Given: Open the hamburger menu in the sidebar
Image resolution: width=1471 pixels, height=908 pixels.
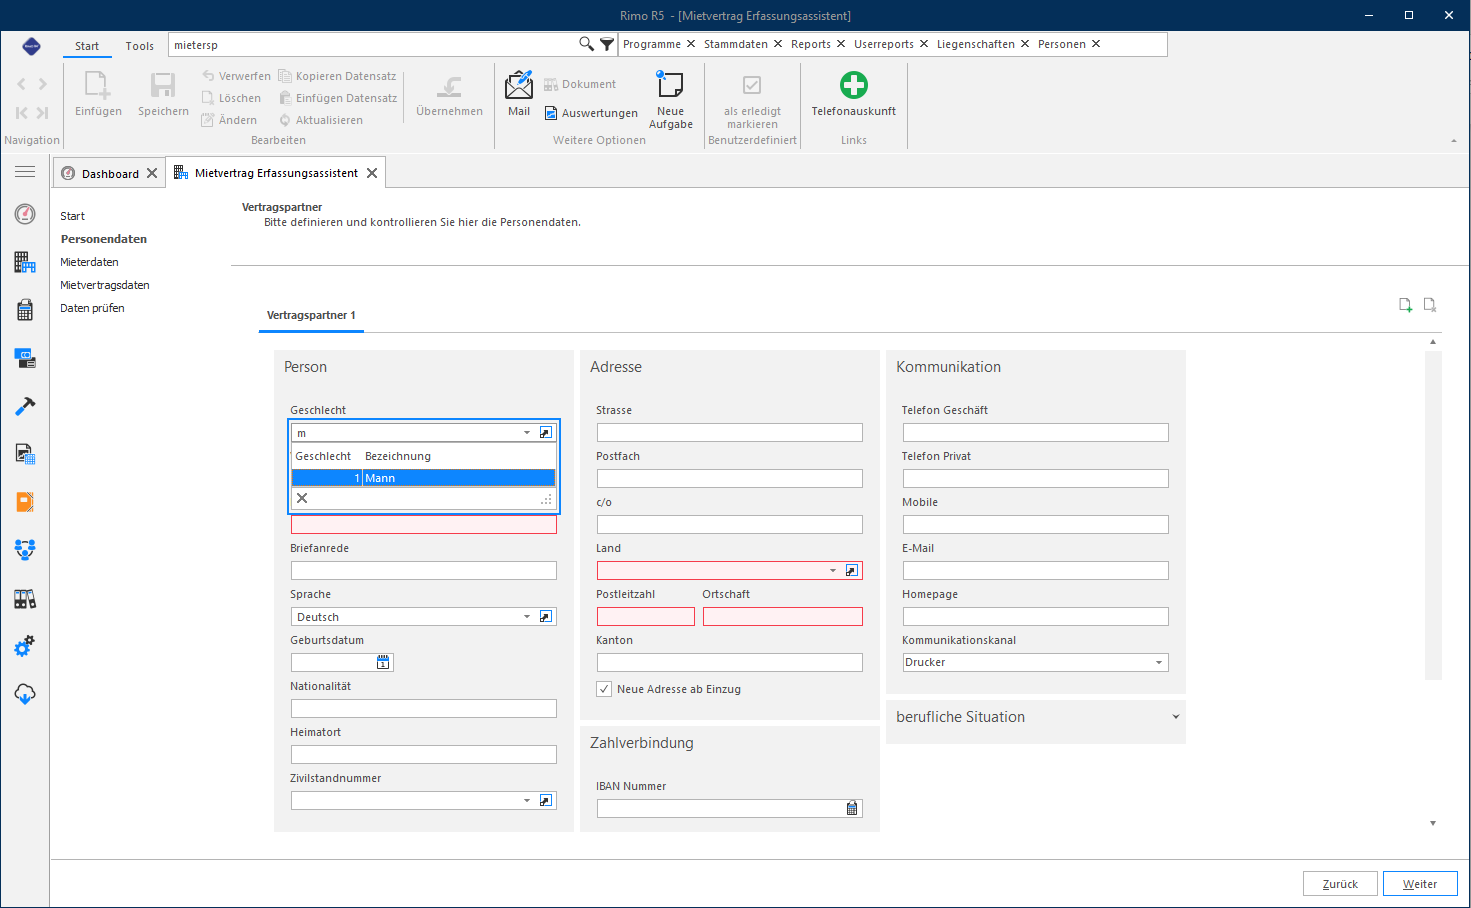Looking at the screenshot, I should [x=25, y=172].
